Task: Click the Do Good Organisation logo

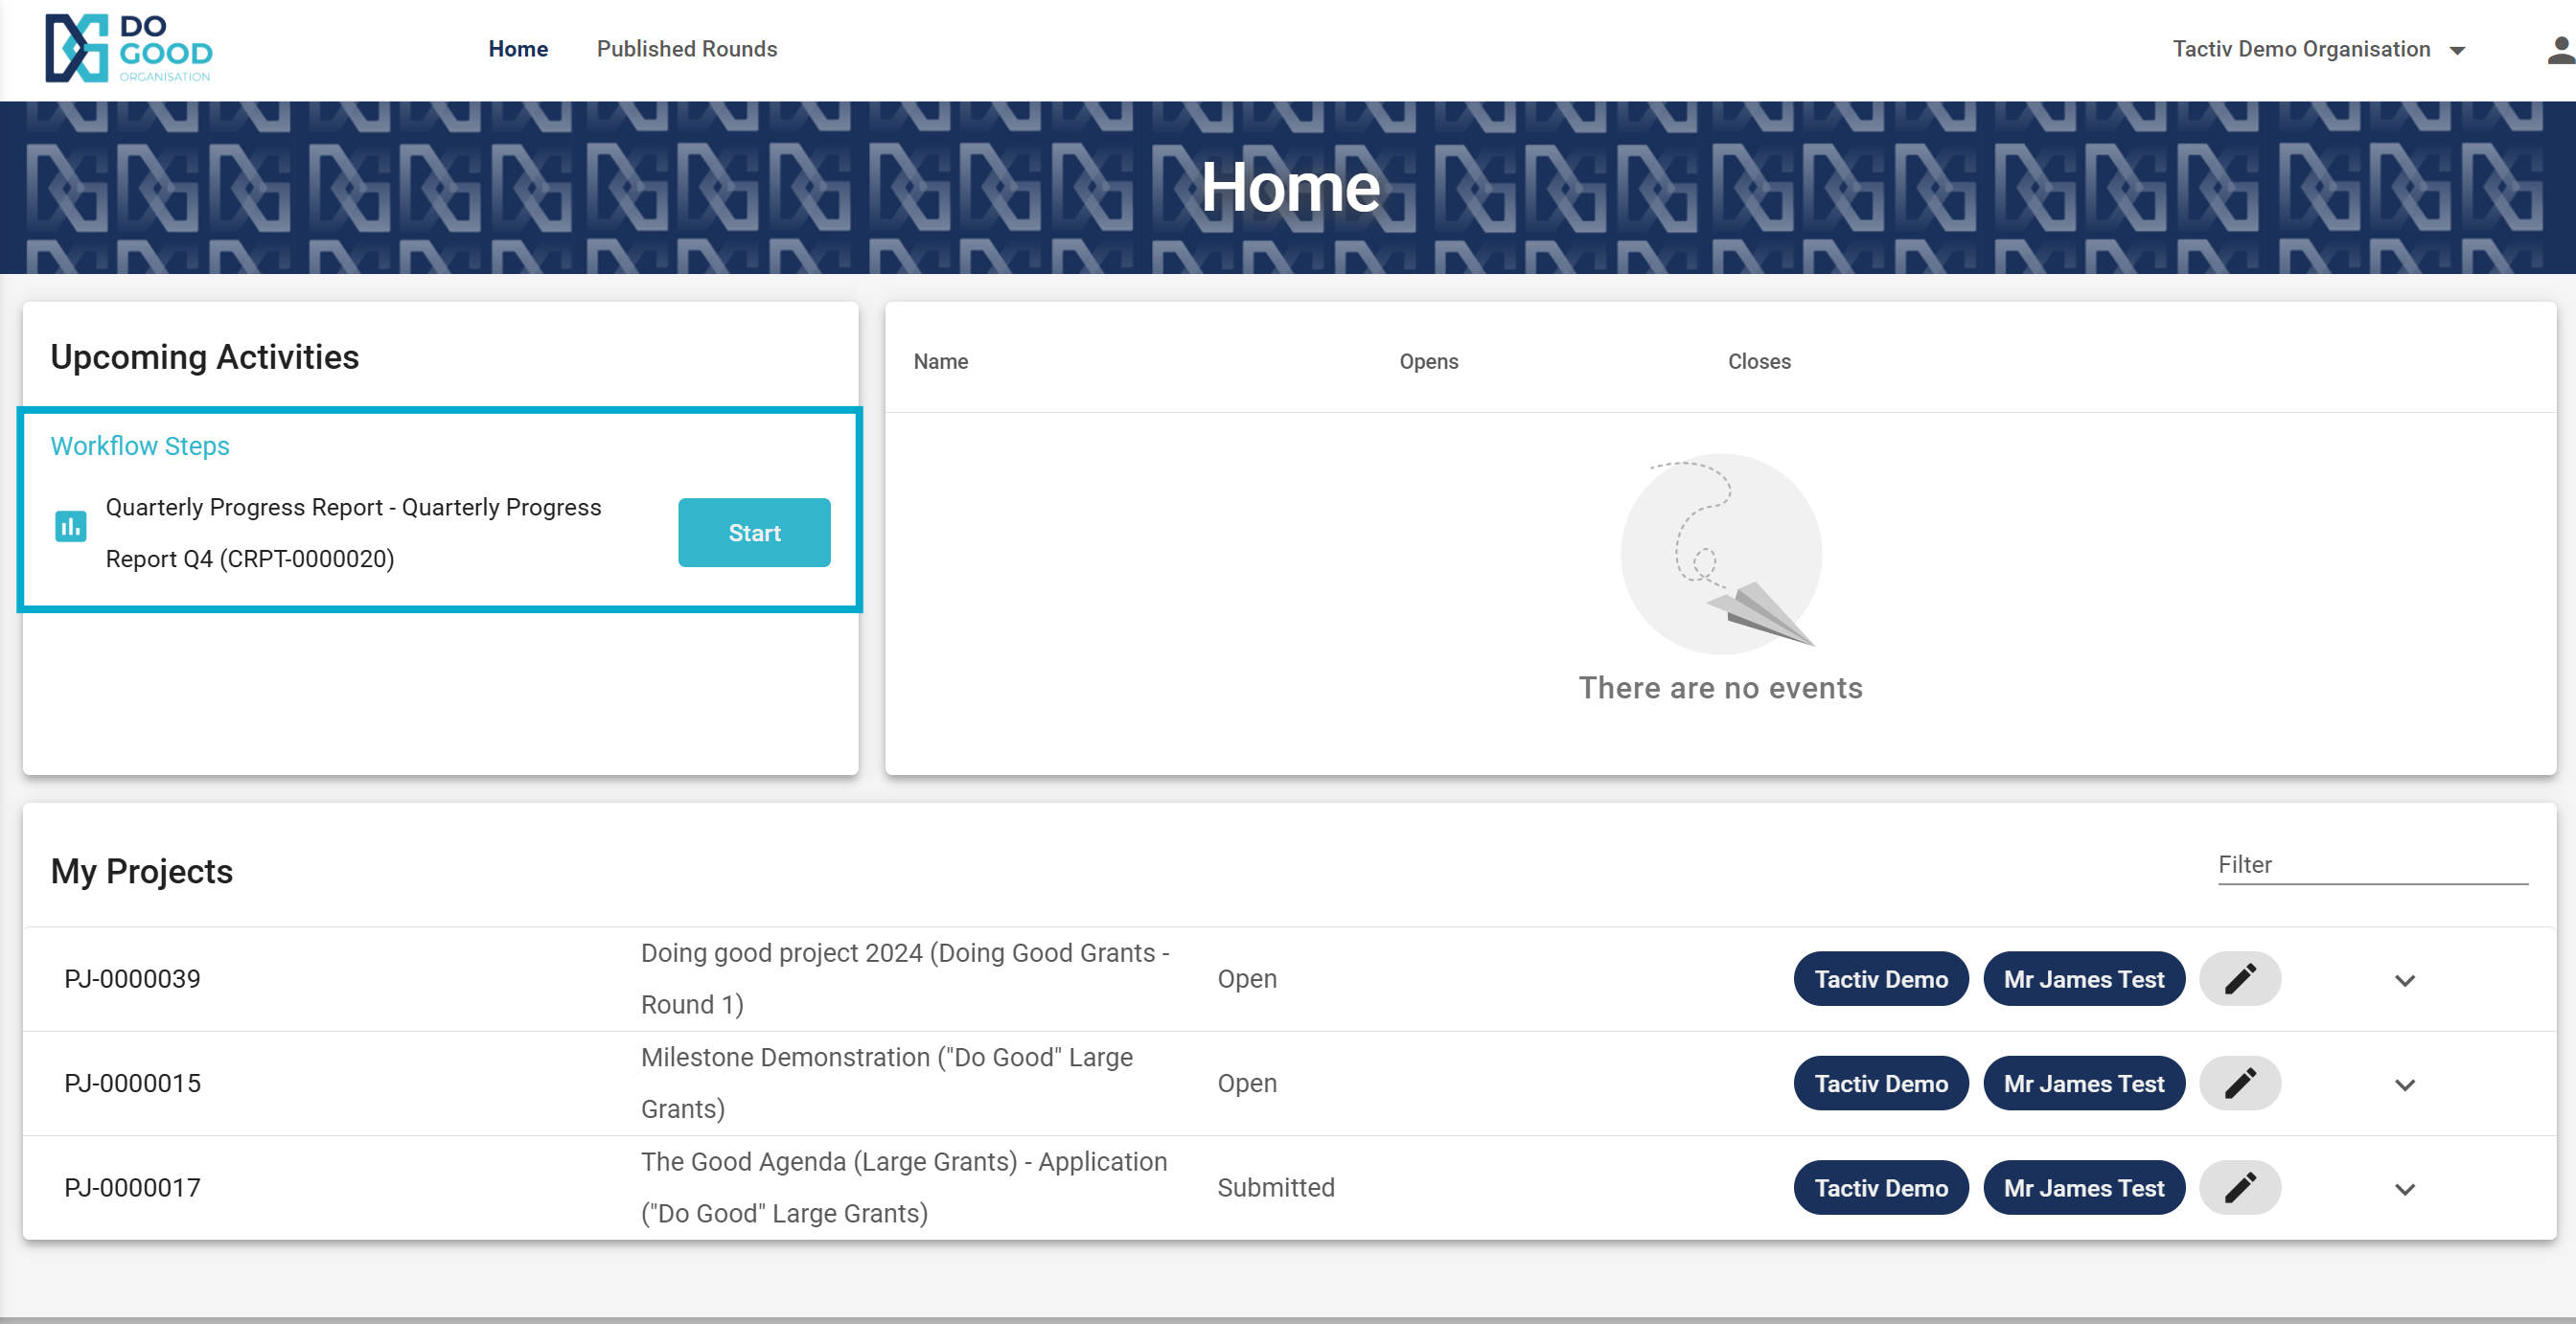Action: [128, 49]
